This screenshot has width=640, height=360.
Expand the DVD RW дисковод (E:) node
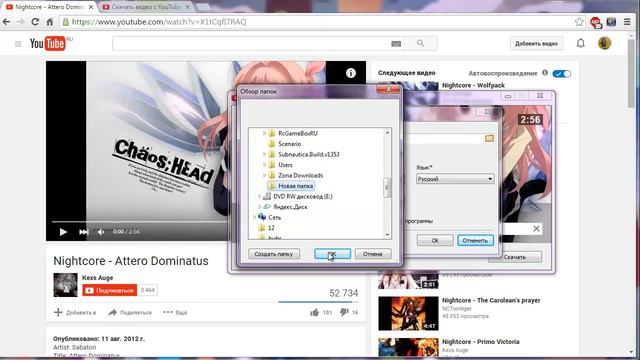point(260,197)
